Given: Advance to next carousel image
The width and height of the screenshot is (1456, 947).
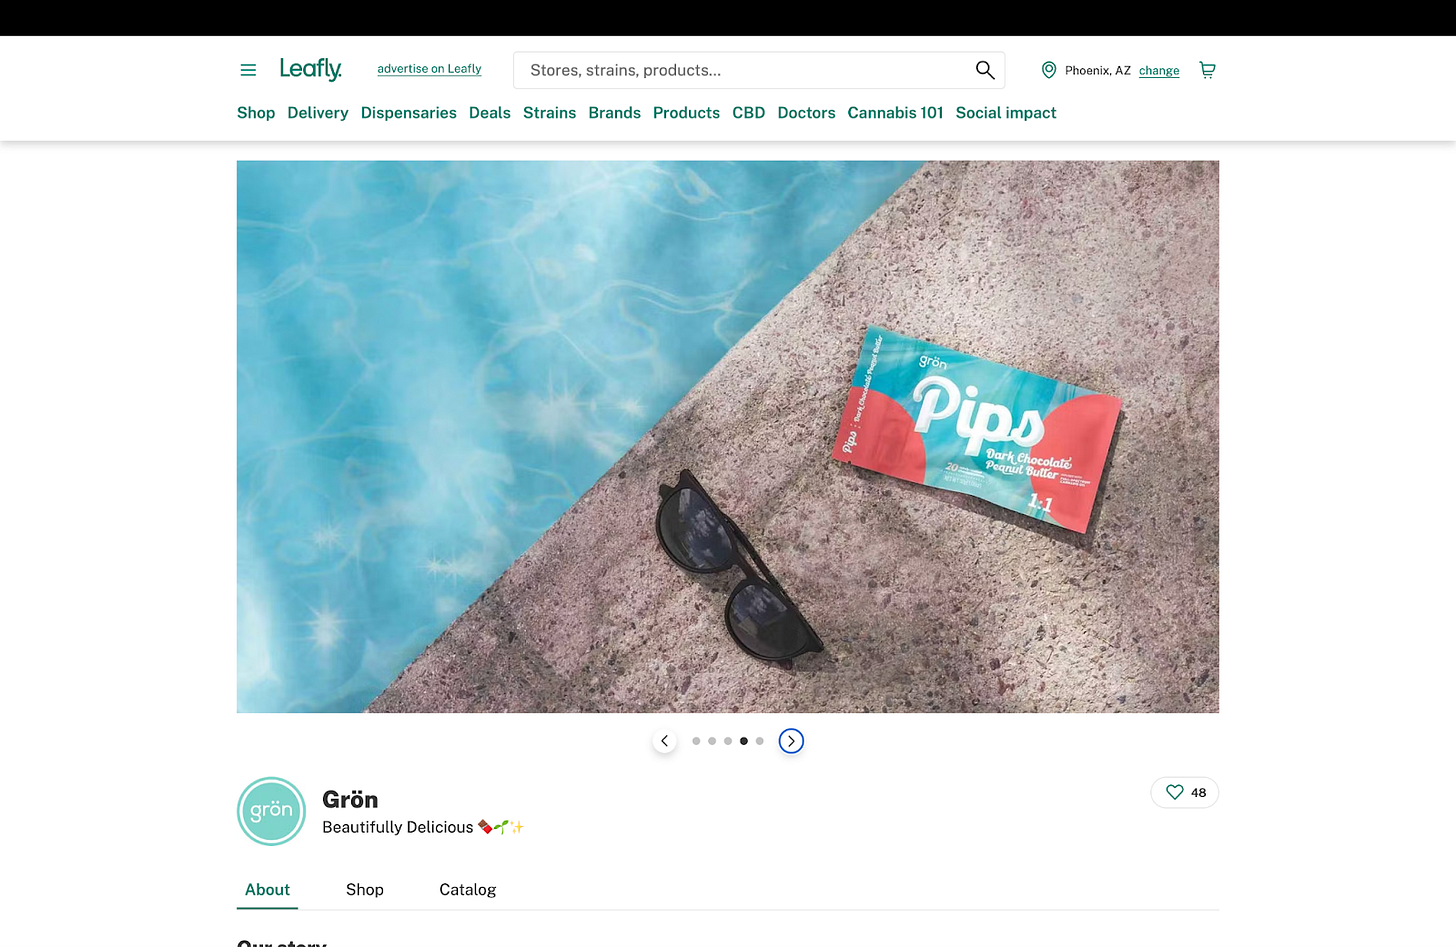Looking at the screenshot, I should tap(791, 741).
